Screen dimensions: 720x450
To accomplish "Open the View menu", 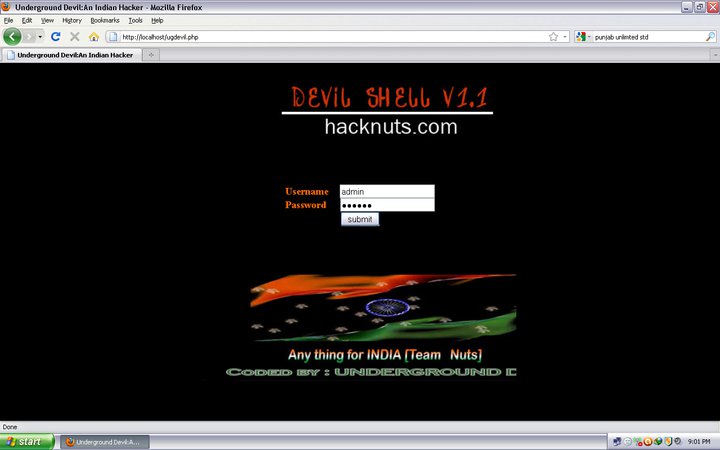I will coord(47,20).
